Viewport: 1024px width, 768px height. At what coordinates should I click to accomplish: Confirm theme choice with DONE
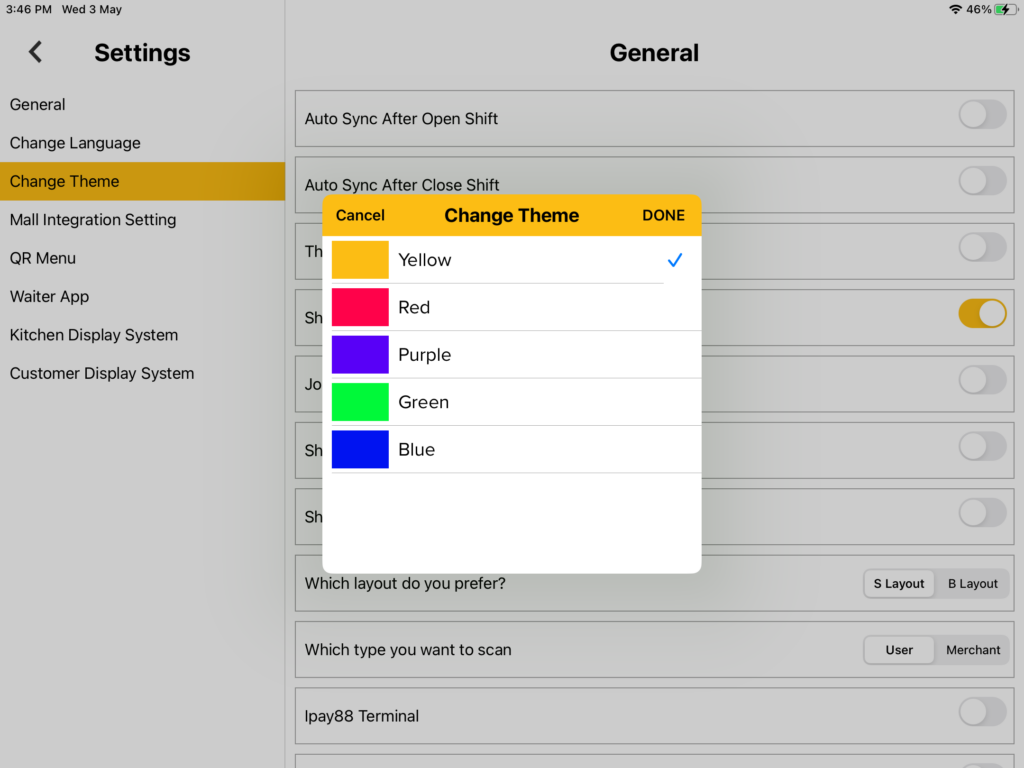click(x=663, y=215)
